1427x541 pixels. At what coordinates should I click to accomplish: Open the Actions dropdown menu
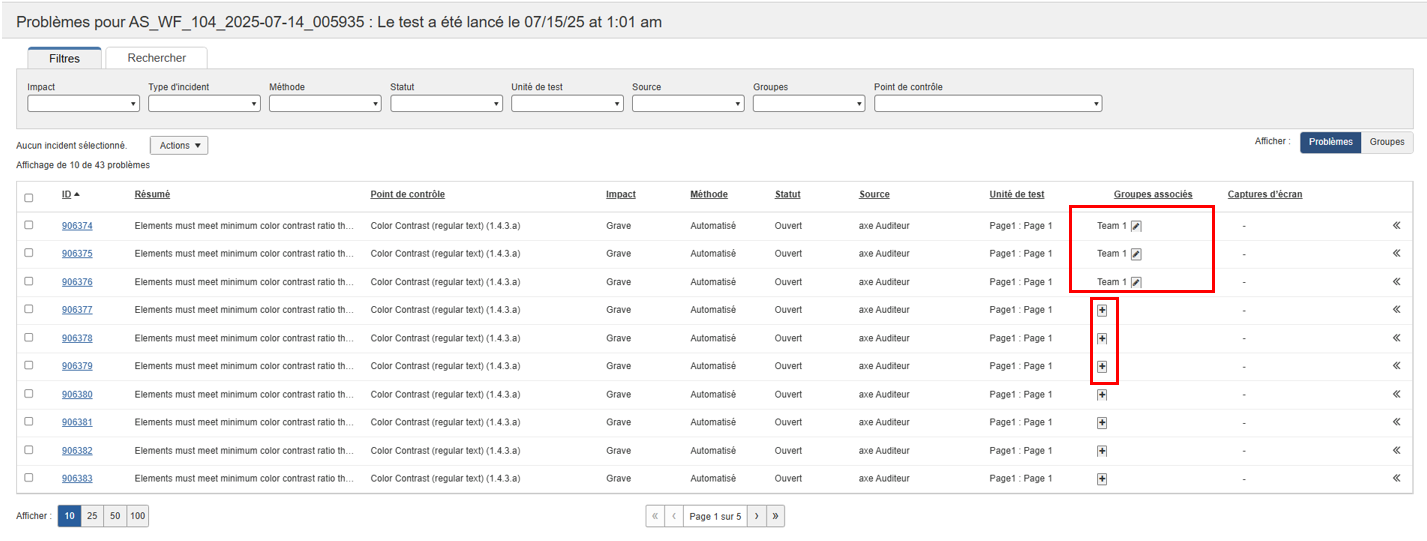click(179, 146)
